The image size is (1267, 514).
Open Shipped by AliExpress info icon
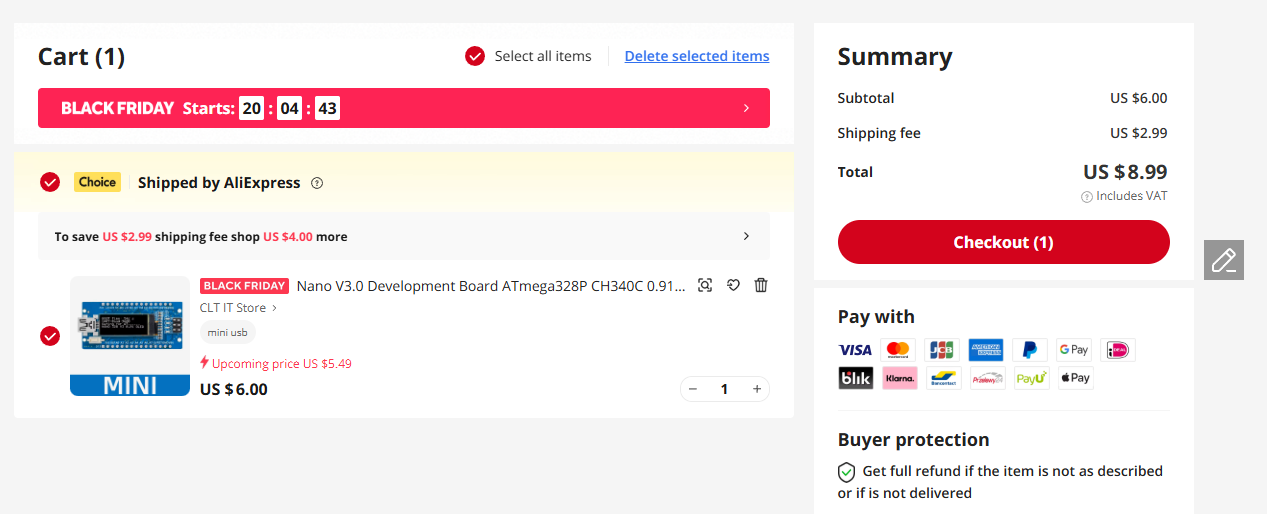click(x=317, y=183)
